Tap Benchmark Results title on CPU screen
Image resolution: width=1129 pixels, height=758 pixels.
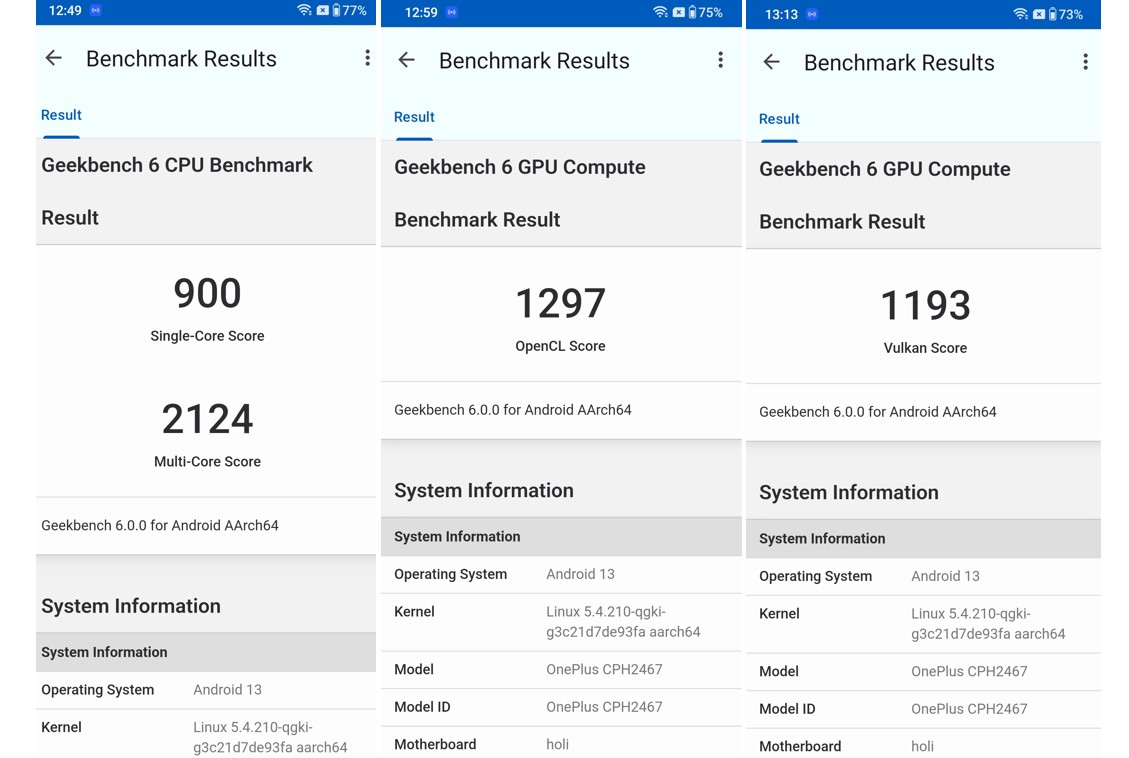point(181,58)
